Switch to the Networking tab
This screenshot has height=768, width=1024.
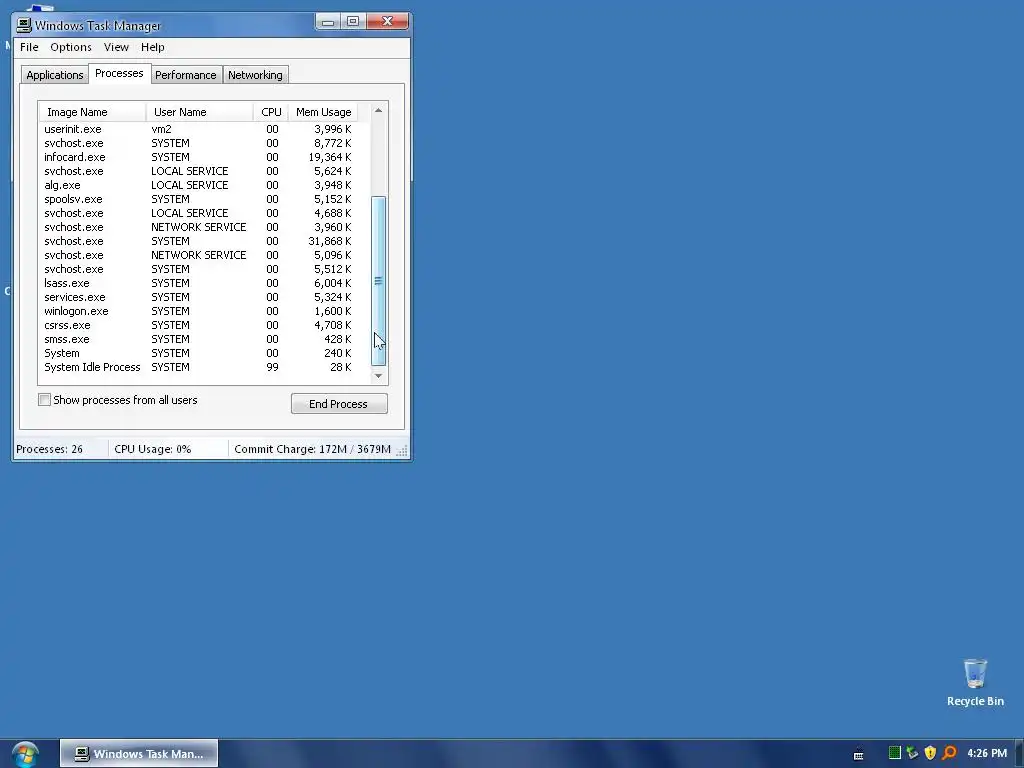point(255,75)
